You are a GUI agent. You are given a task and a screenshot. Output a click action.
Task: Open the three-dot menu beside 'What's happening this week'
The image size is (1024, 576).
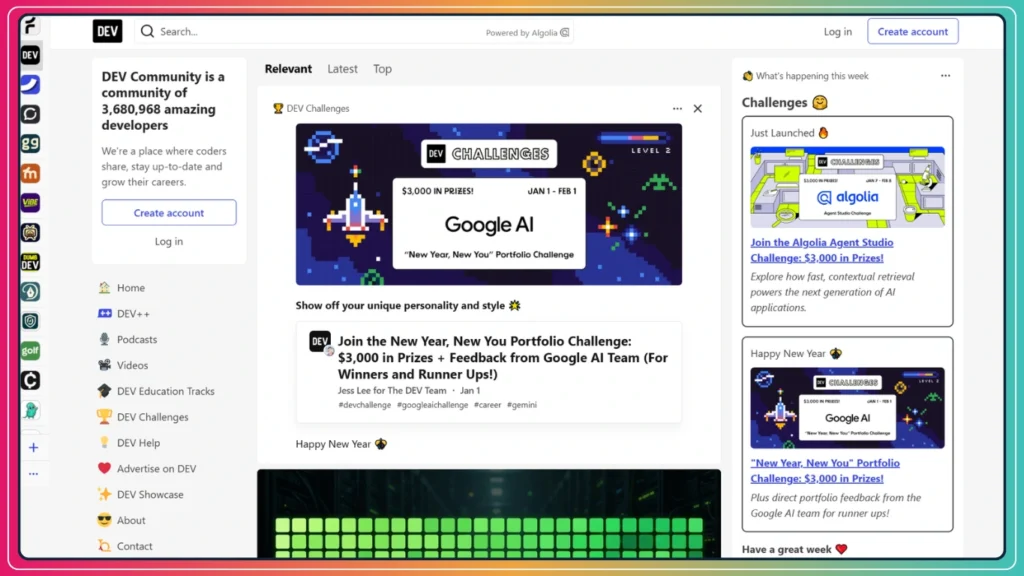click(x=945, y=76)
